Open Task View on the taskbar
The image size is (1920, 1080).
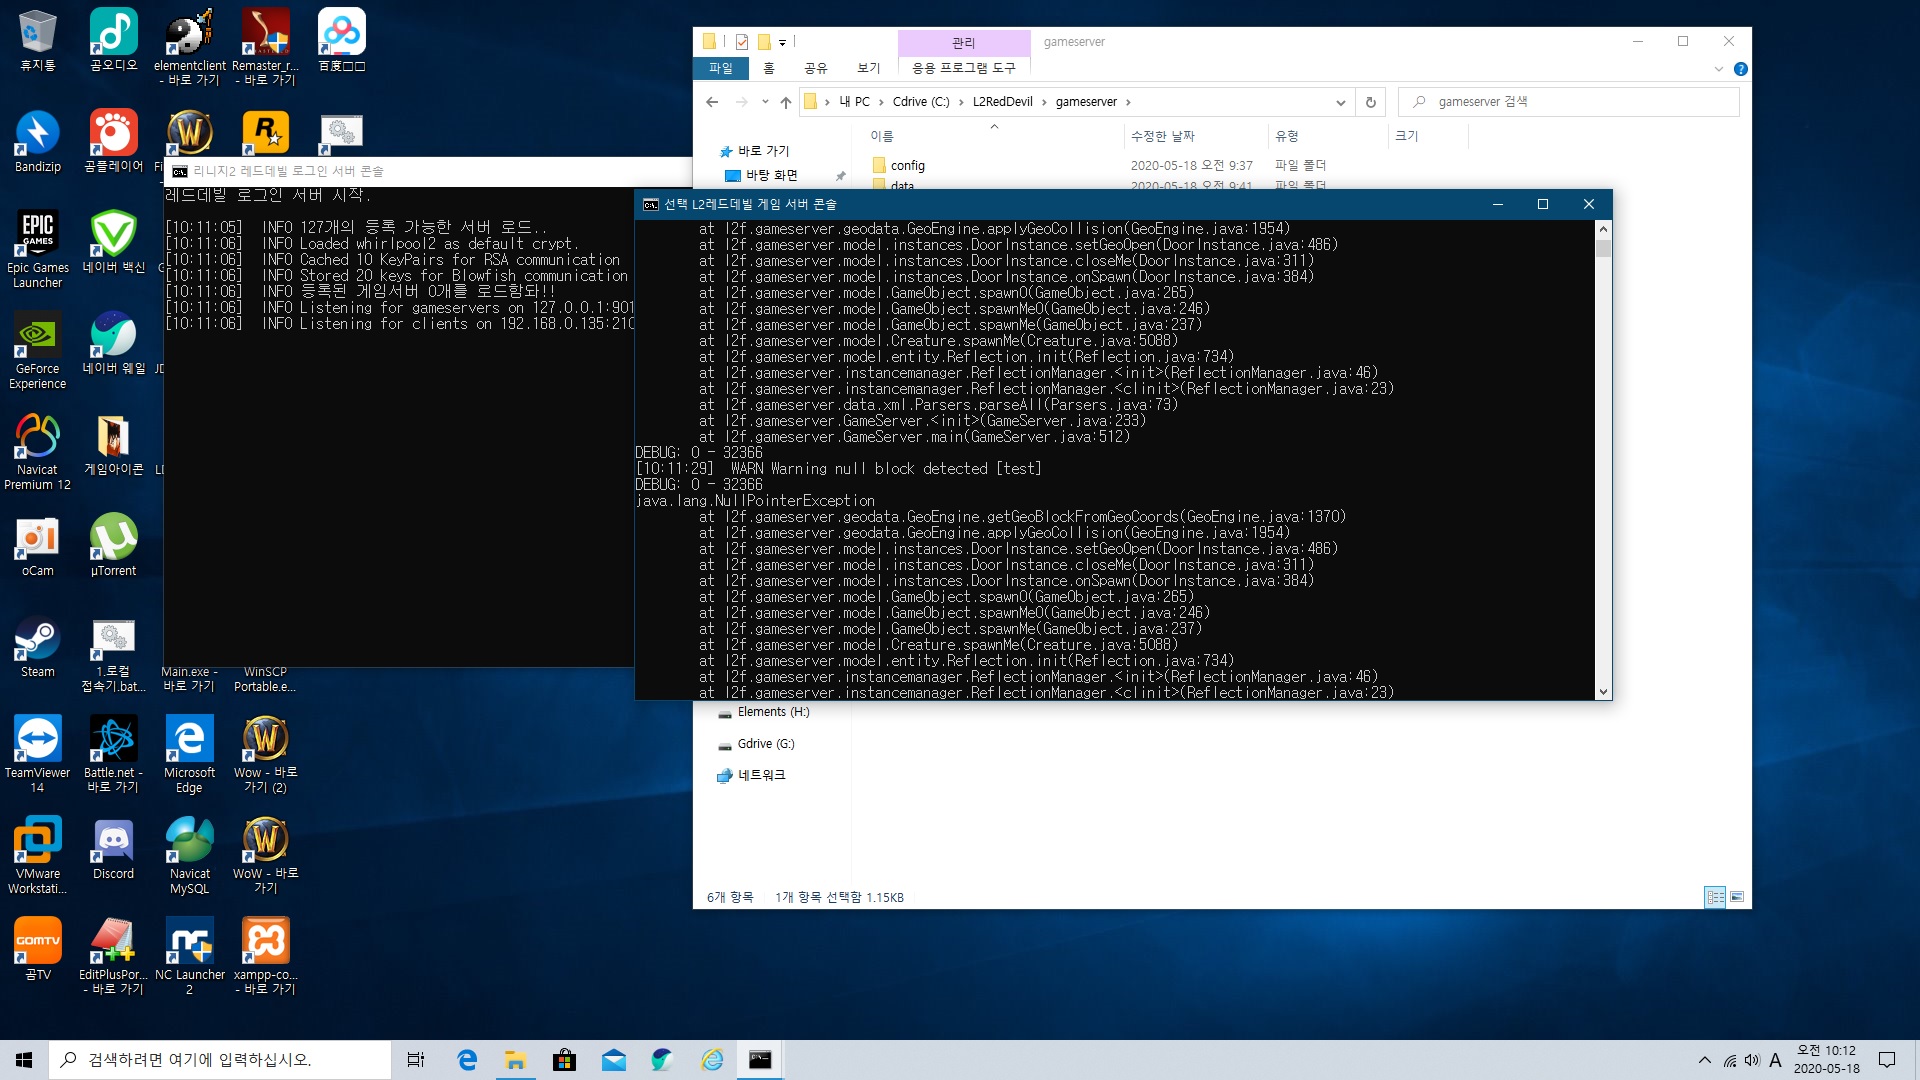[x=416, y=1060]
